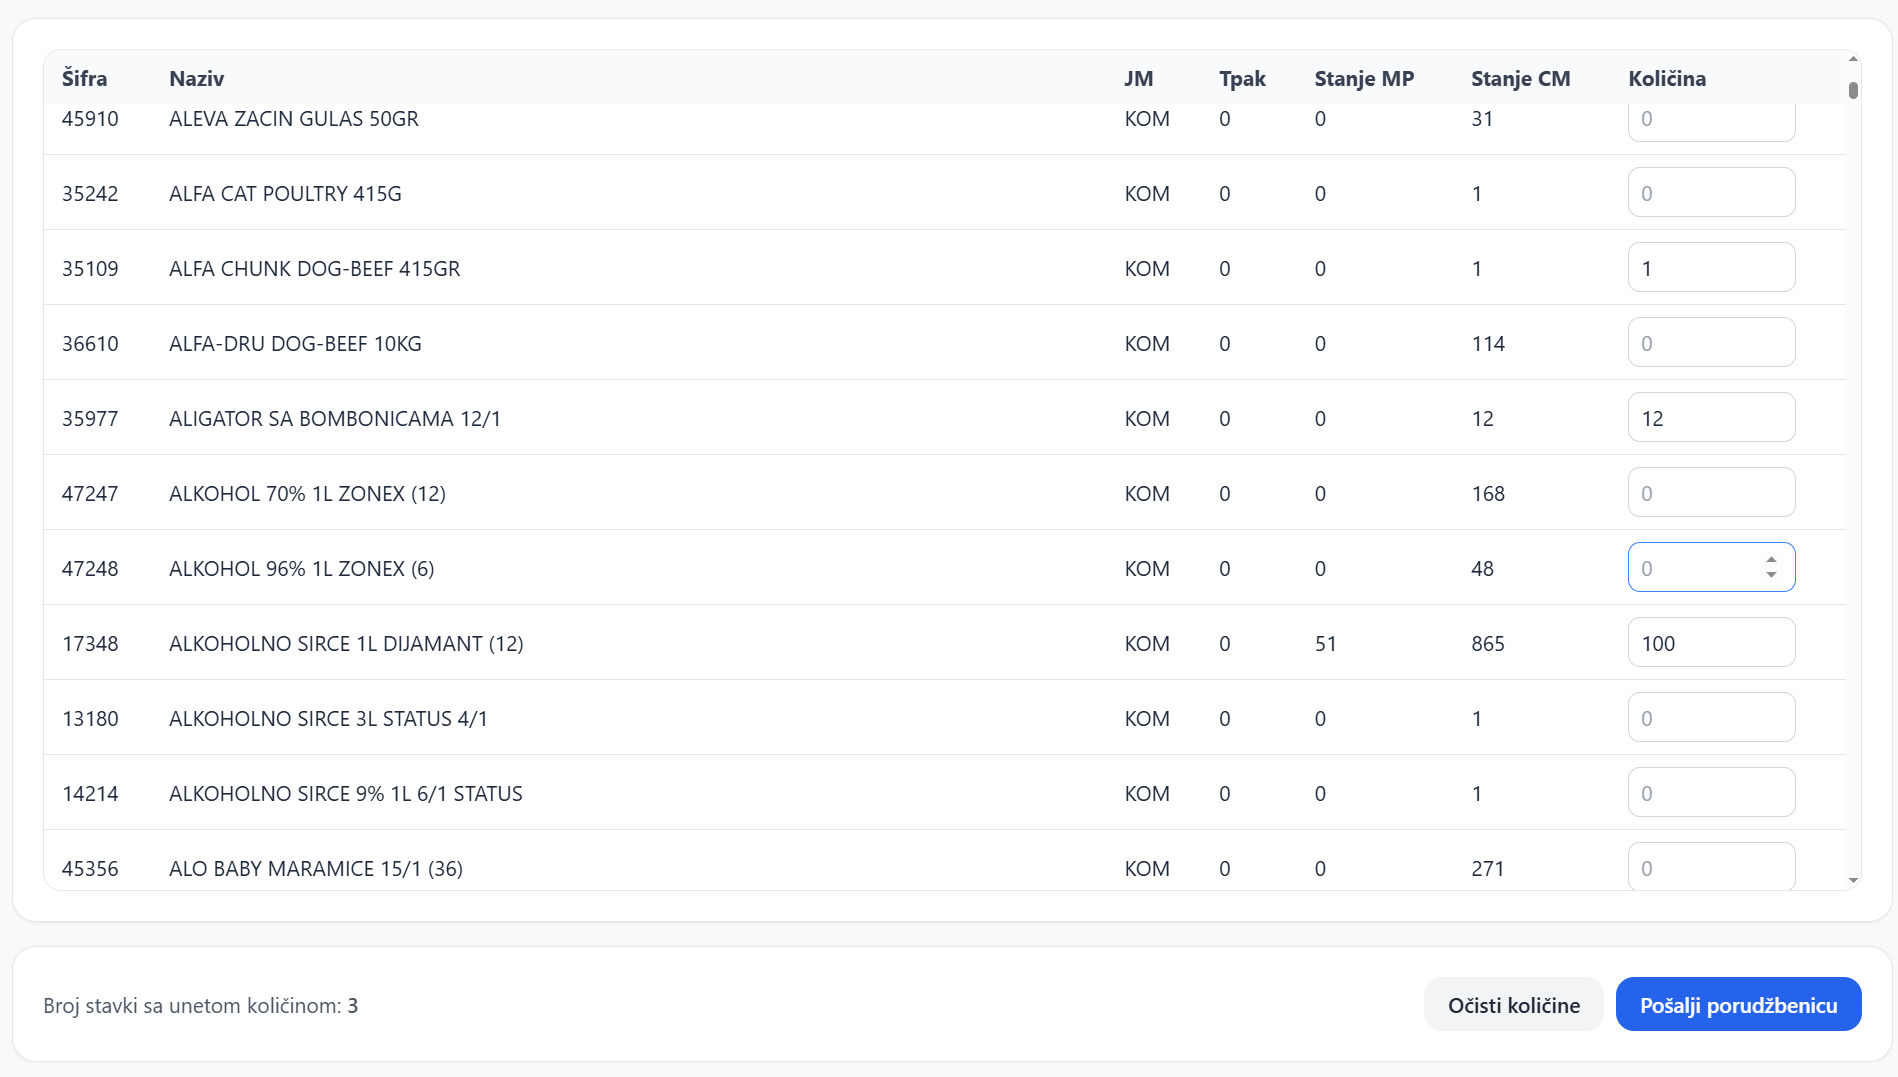
Task: Click the decrement arrow on ALKOHOL 96% quantity
Action: click(1771, 575)
